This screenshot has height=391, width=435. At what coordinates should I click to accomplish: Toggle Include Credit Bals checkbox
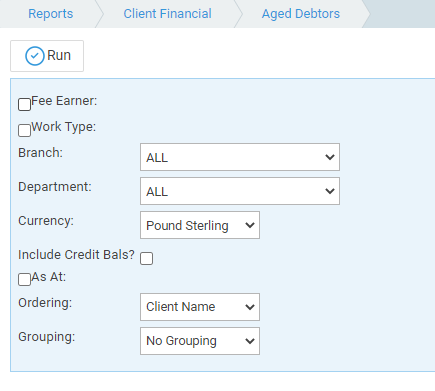pos(147,258)
